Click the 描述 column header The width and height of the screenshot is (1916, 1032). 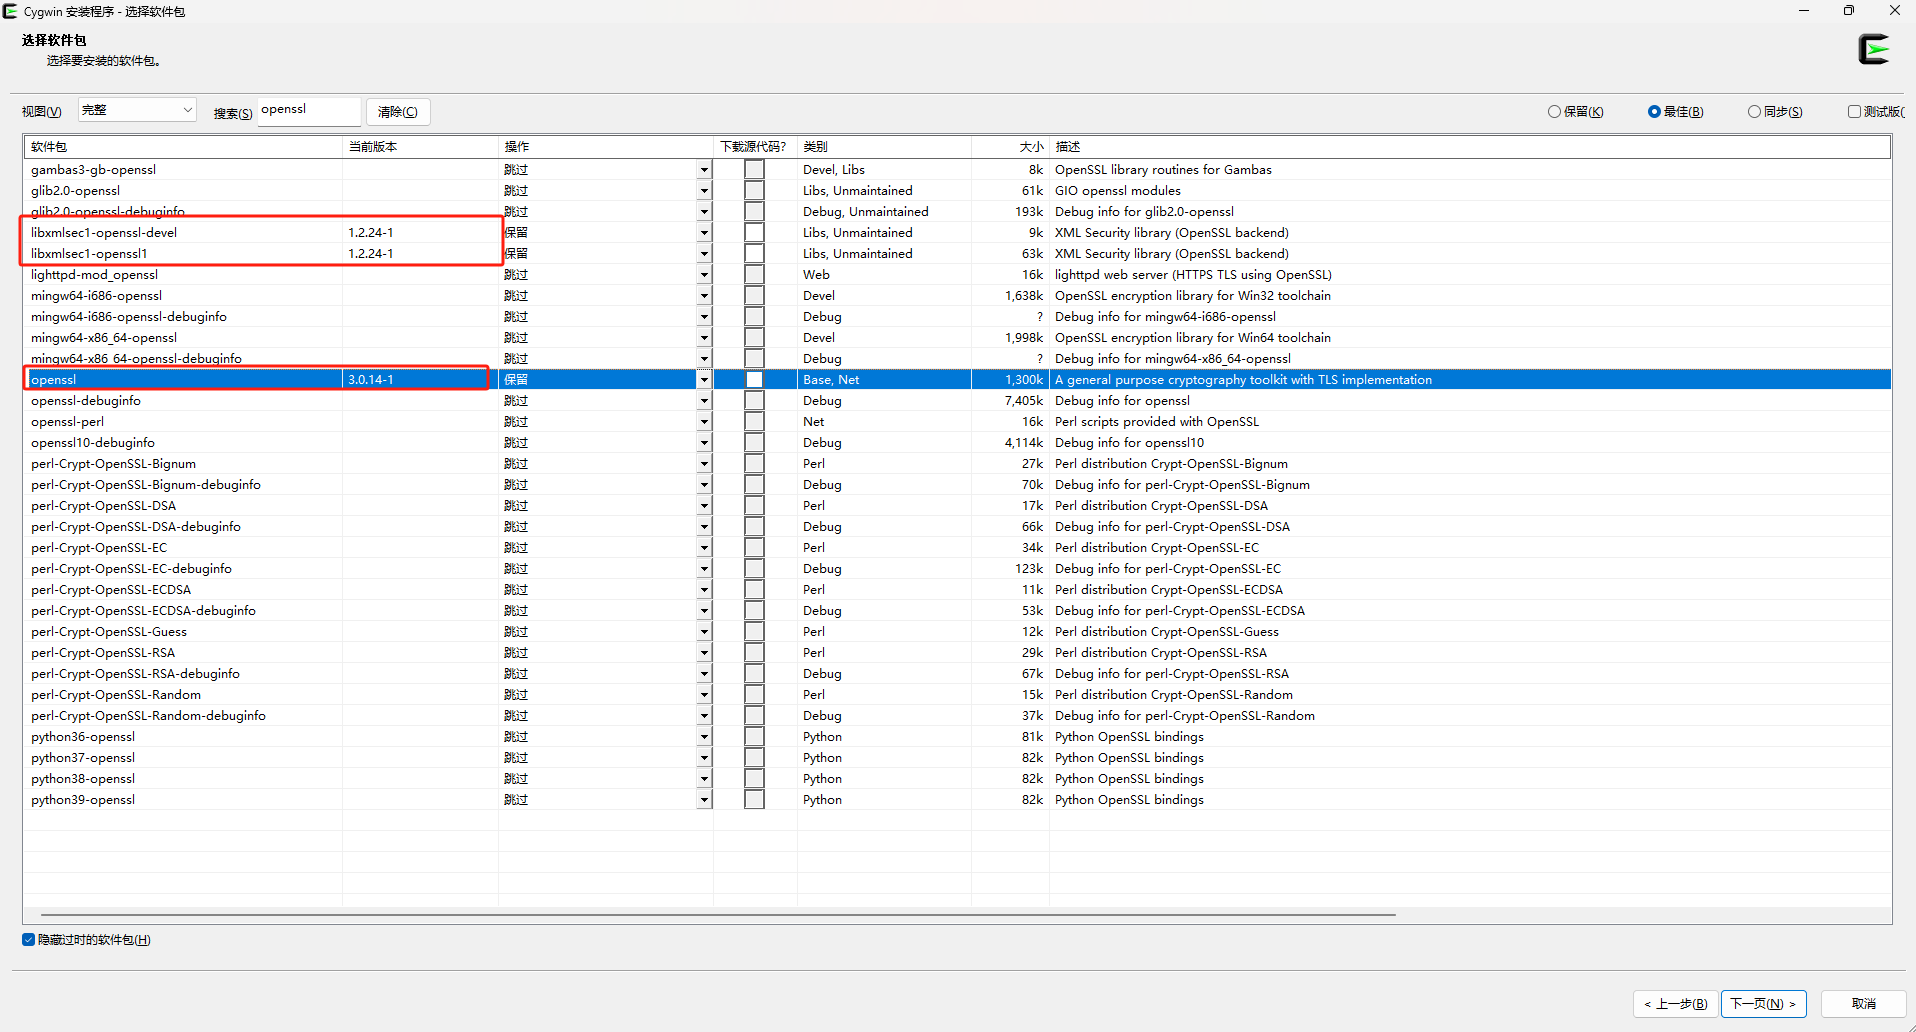pos(1470,147)
